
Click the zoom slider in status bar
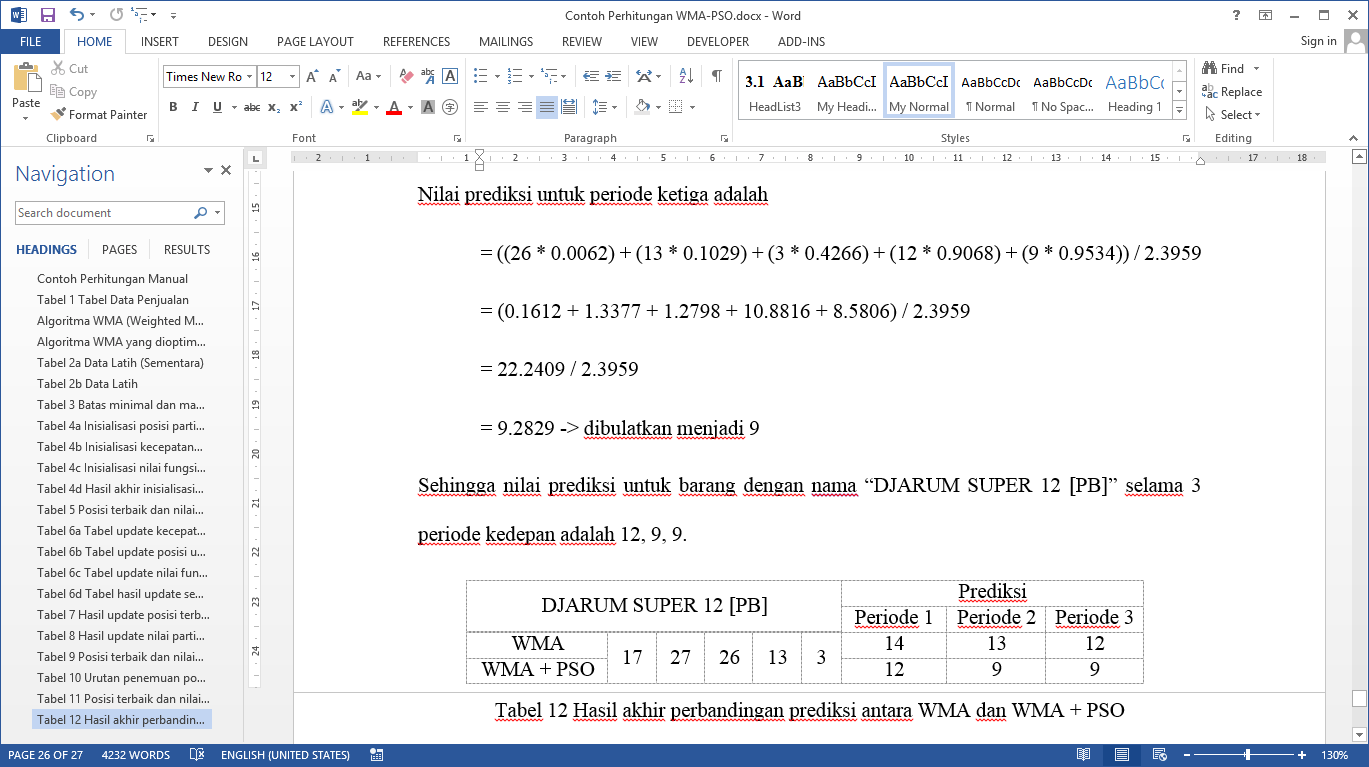click(x=1247, y=755)
